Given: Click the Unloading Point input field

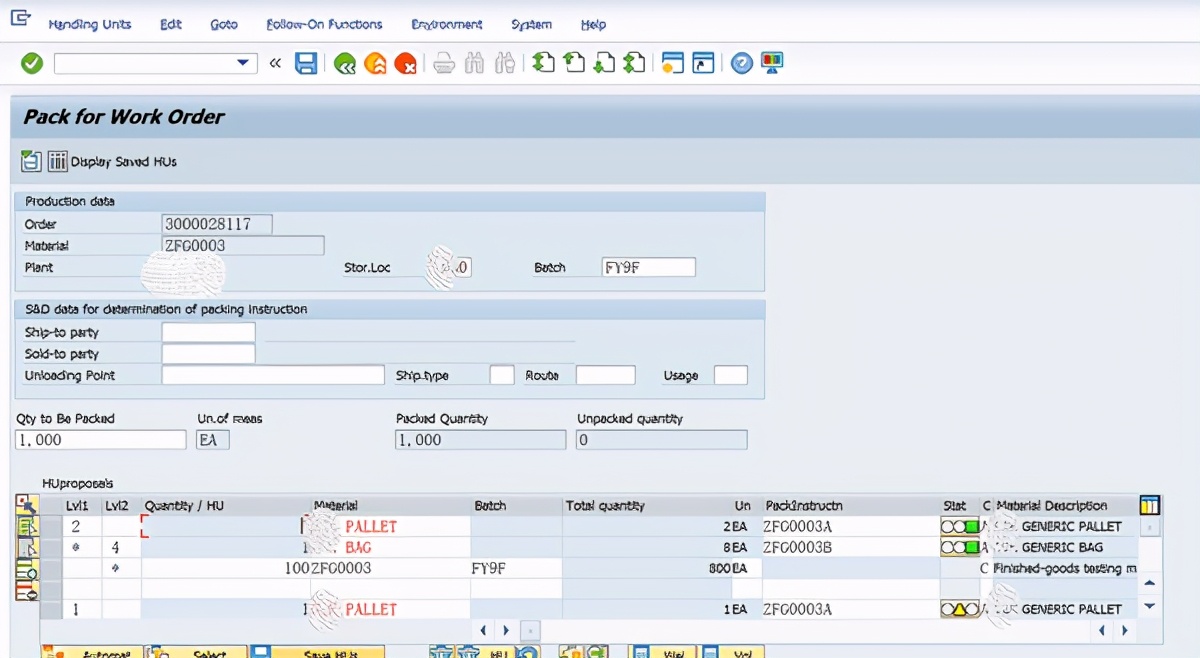Looking at the screenshot, I should (272, 376).
